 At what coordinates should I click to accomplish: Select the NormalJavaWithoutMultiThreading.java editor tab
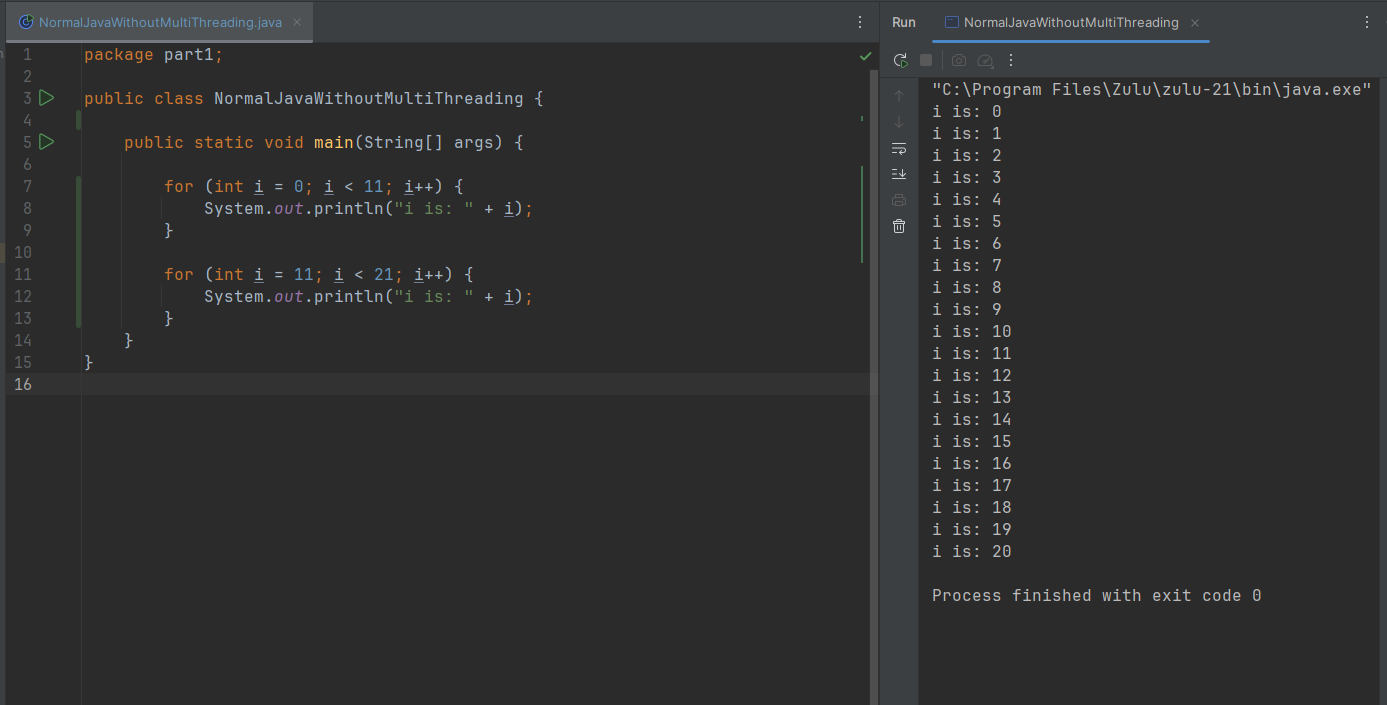[x=160, y=22]
